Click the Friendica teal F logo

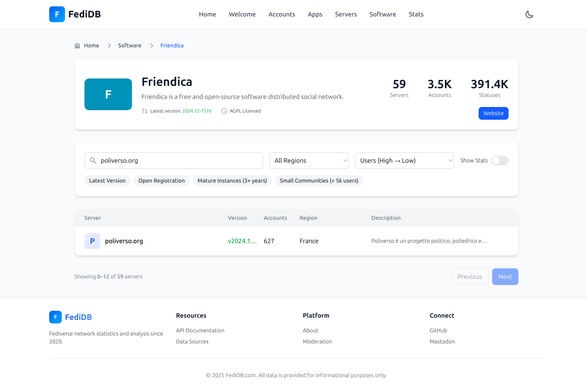[x=108, y=94]
